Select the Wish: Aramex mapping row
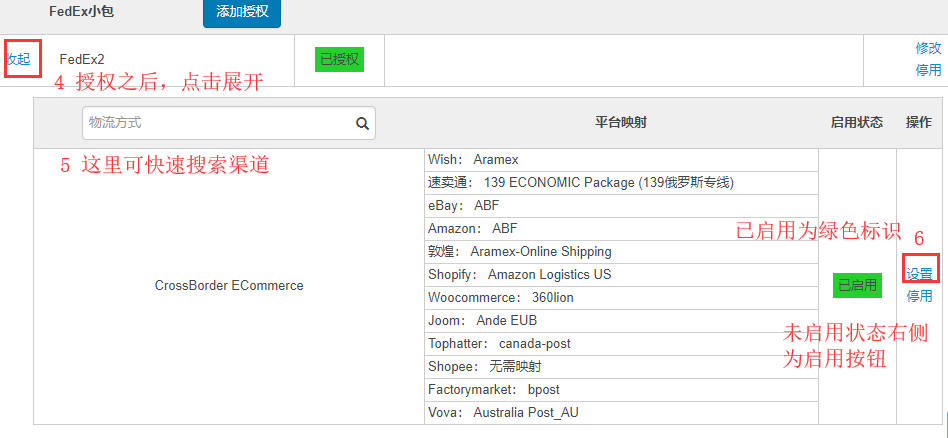 coord(621,160)
